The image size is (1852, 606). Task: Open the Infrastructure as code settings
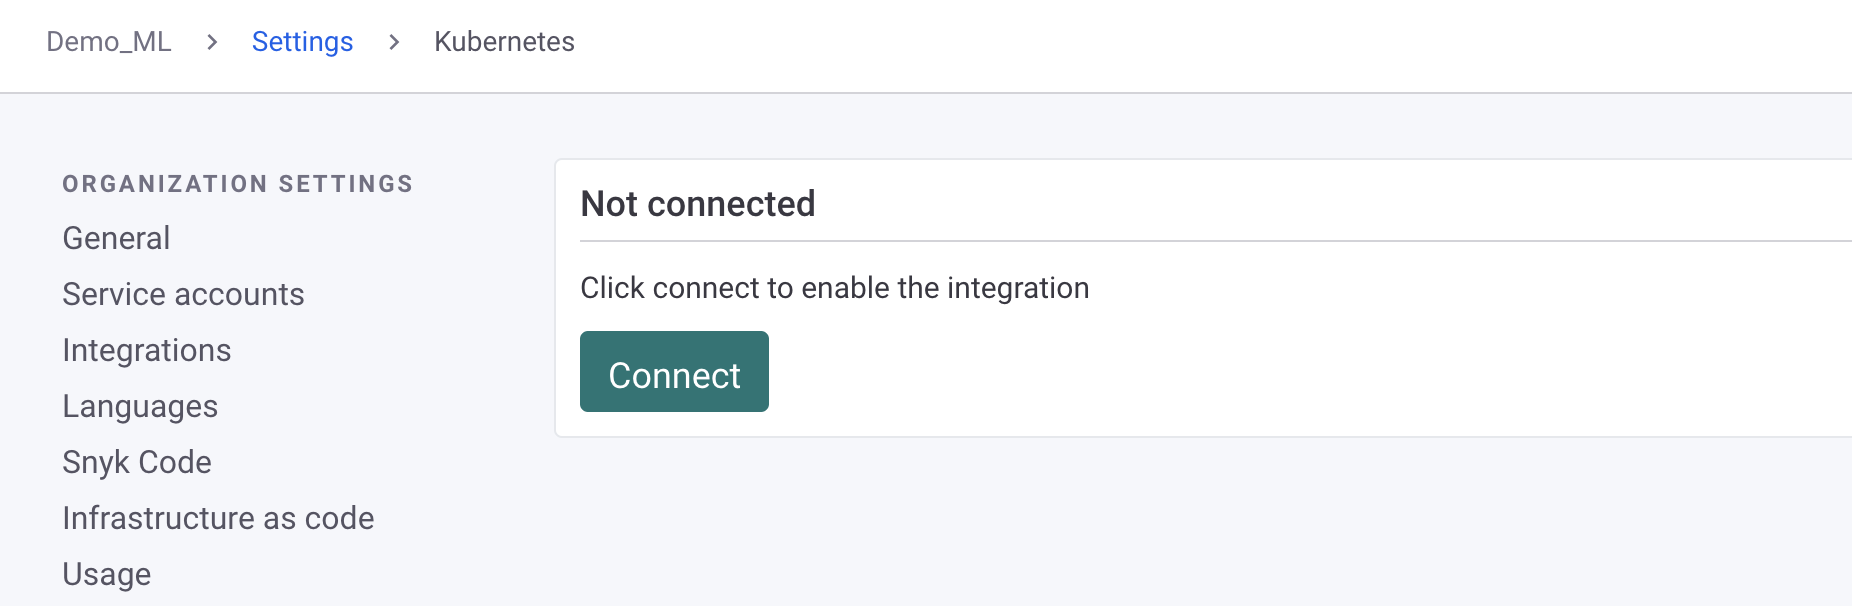tap(218, 518)
